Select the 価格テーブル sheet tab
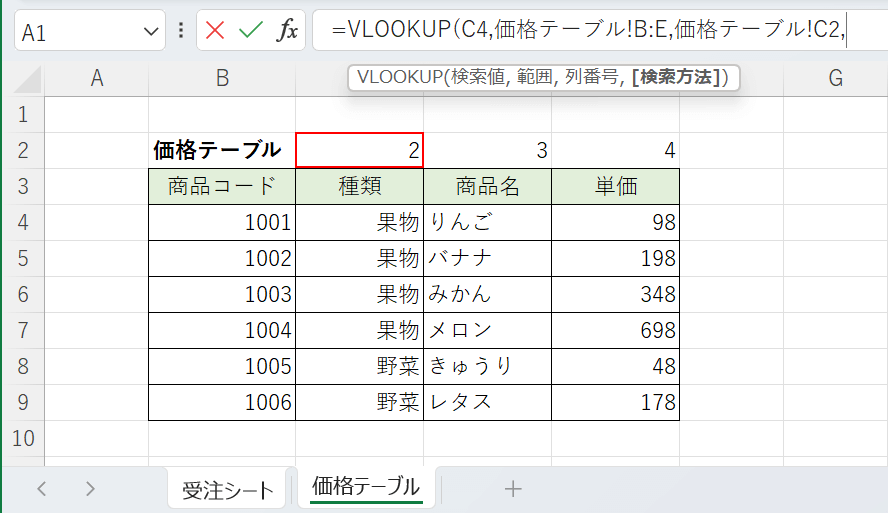This screenshot has height=513, width=888. click(366, 487)
